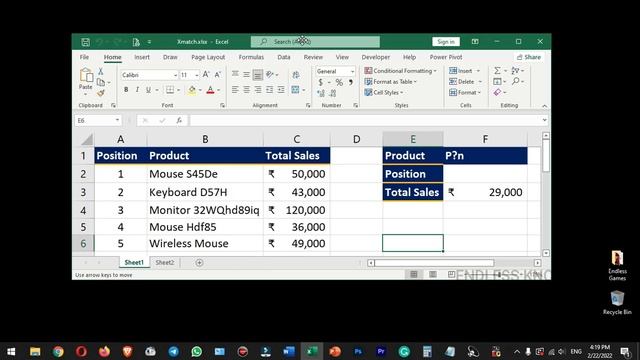The width and height of the screenshot is (640, 360).
Task: Click the Orientation text angle icon
Action: tap(270, 74)
